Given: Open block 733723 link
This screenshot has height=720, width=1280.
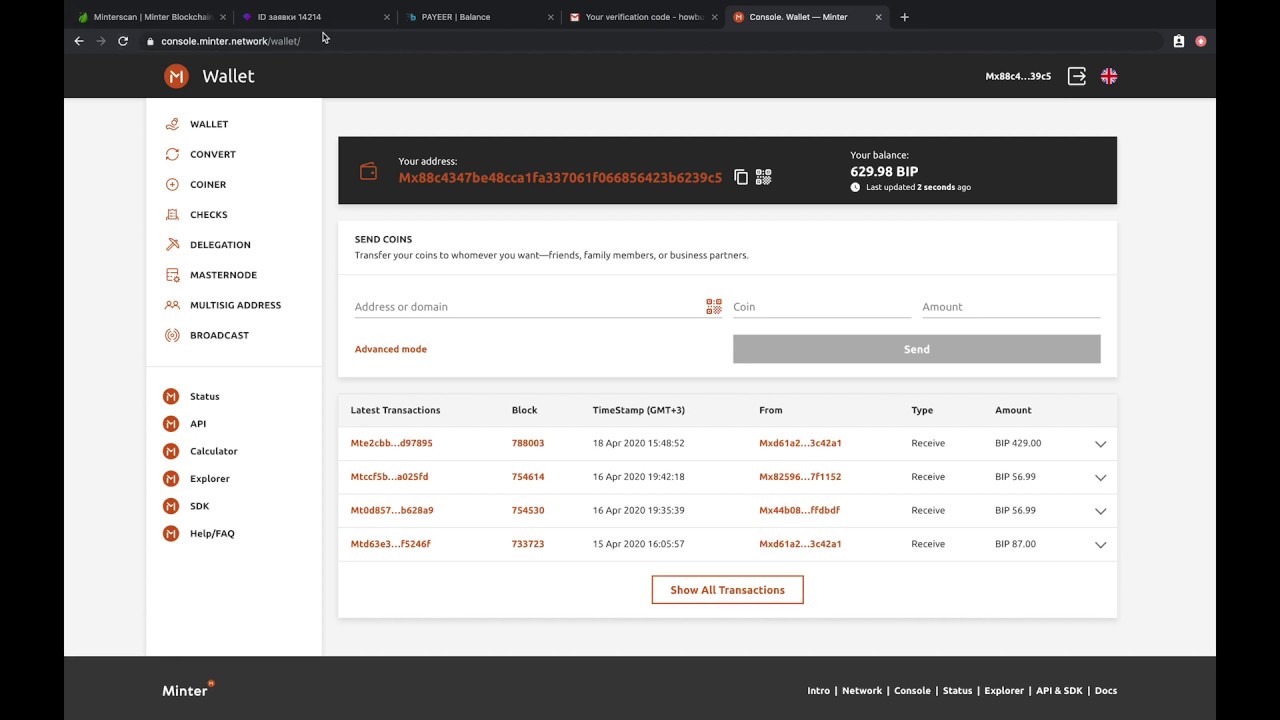Looking at the screenshot, I should 528,544.
